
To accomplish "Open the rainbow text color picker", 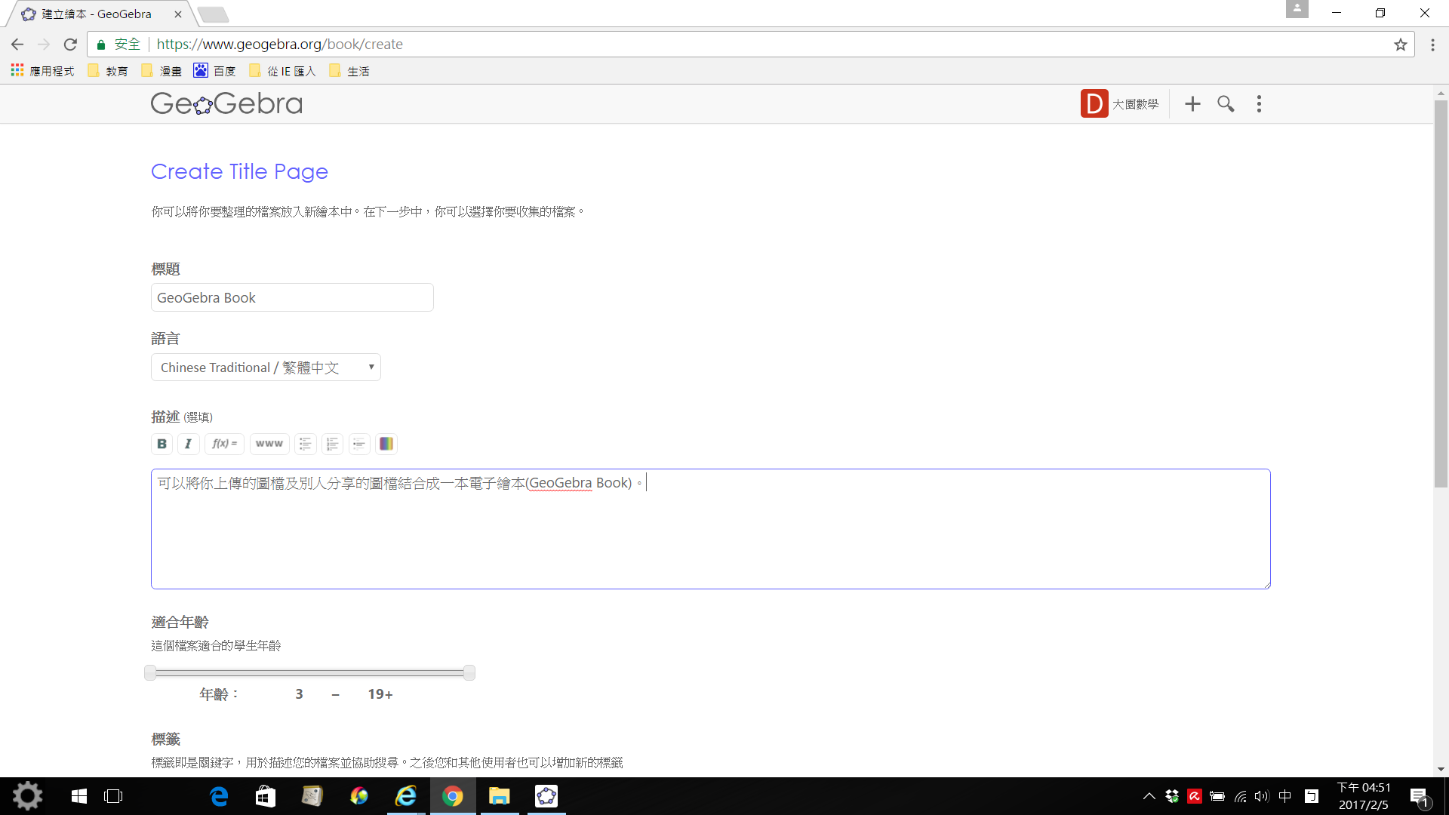I will (x=386, y=444).
